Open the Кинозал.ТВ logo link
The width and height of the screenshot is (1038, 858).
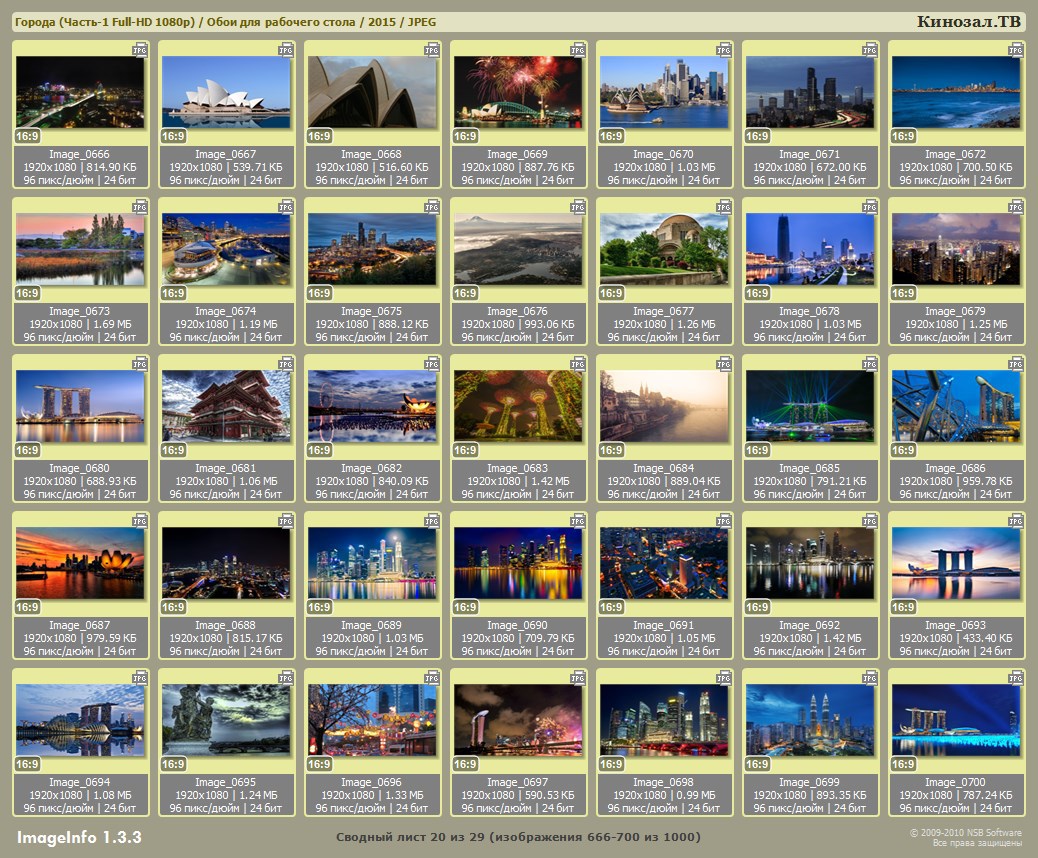click(968, 22)
